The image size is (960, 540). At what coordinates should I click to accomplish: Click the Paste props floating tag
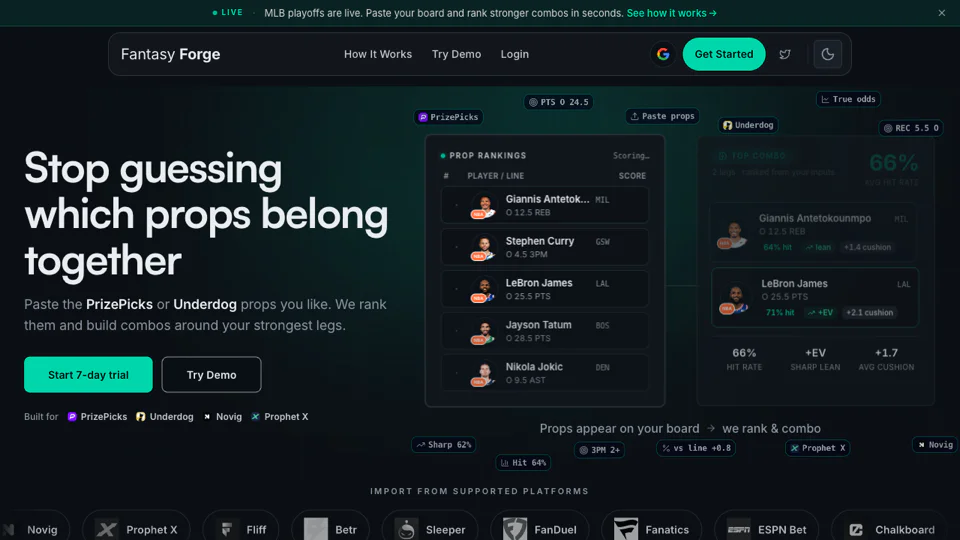pos(662,116)
